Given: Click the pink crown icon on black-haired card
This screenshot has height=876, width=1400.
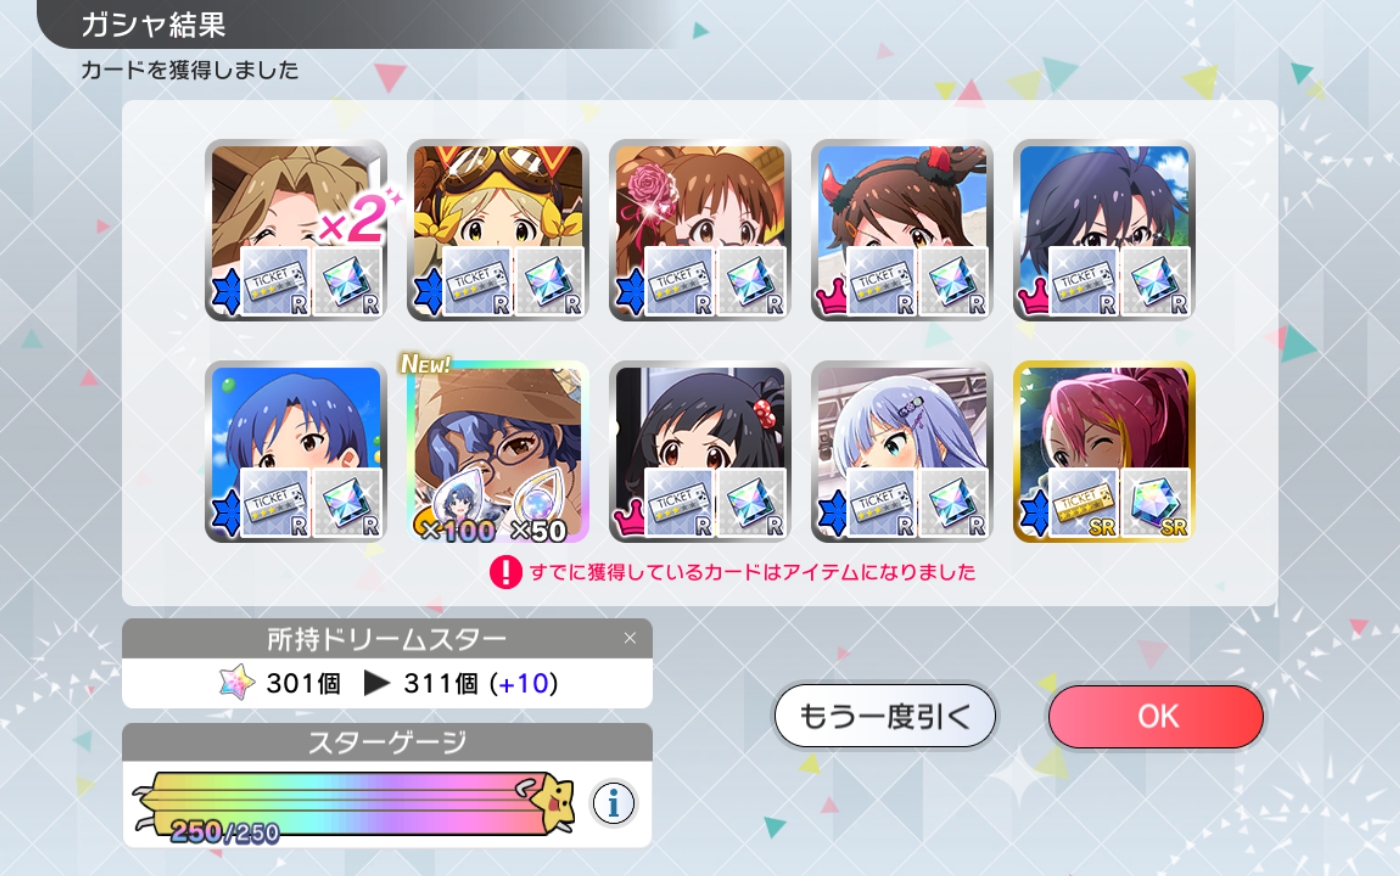Looking at the screenshot, I should click(629, 518).
